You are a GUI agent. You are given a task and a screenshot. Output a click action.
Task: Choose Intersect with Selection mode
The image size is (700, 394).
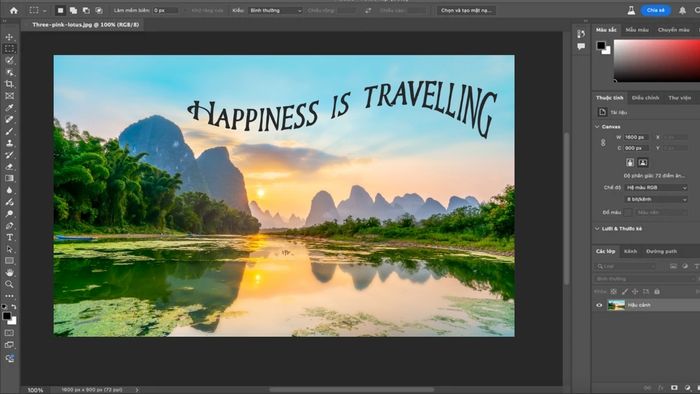coord(99,10)
